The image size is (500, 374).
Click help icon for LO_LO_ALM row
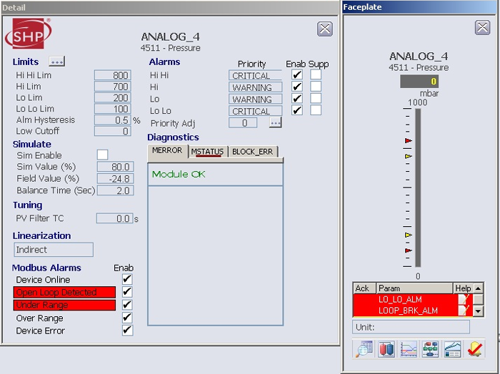464,299
